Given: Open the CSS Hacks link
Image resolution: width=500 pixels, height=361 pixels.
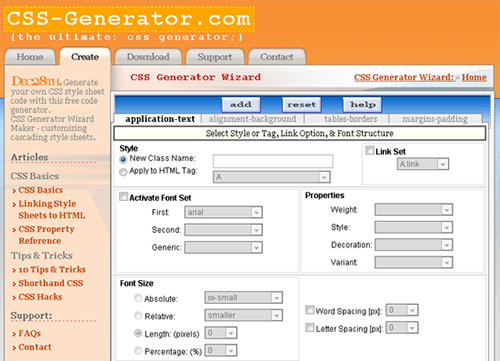Looking at the screenshot, I should click(40, 297).
